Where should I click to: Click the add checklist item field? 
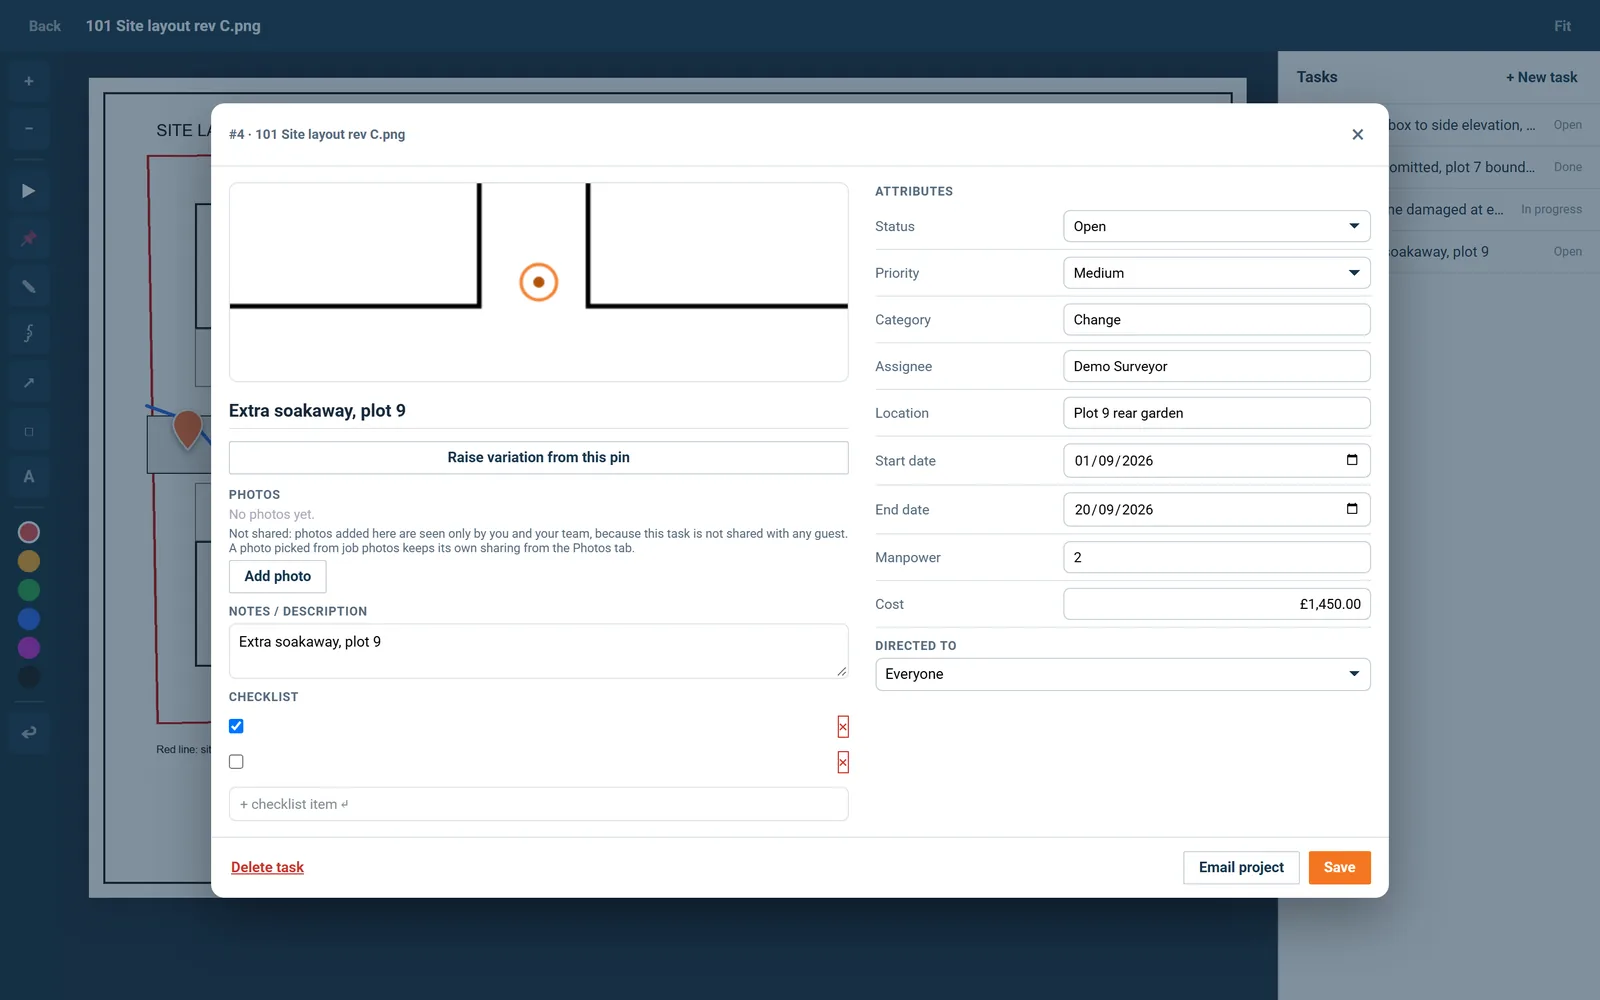pos(538,804)
